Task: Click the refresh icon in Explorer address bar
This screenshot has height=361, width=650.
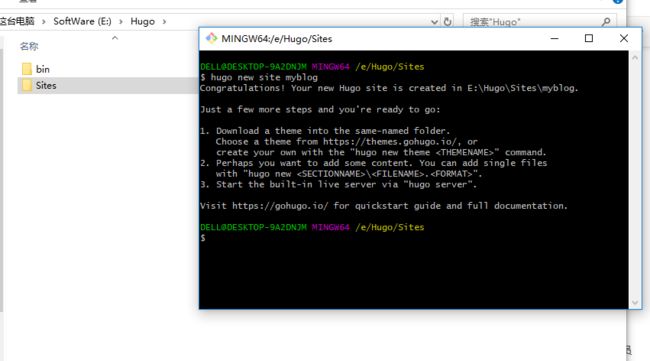Action: point(448,22)
